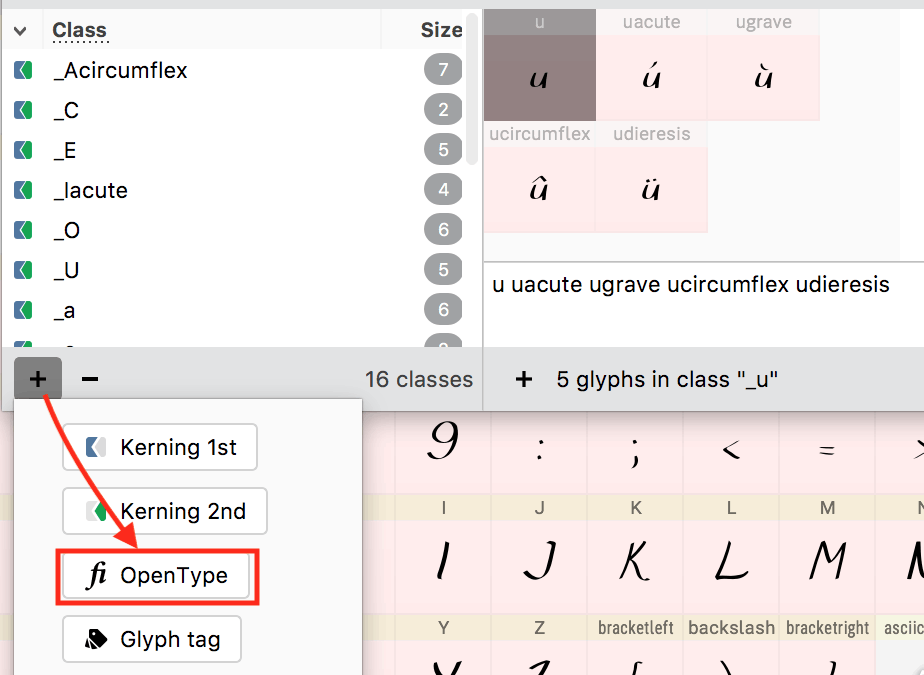The width and height of the screenshot is (924, 675).
Task: Choose Kerning 1st from the popup
Action: pyautogui.click(x=160, y=447)
